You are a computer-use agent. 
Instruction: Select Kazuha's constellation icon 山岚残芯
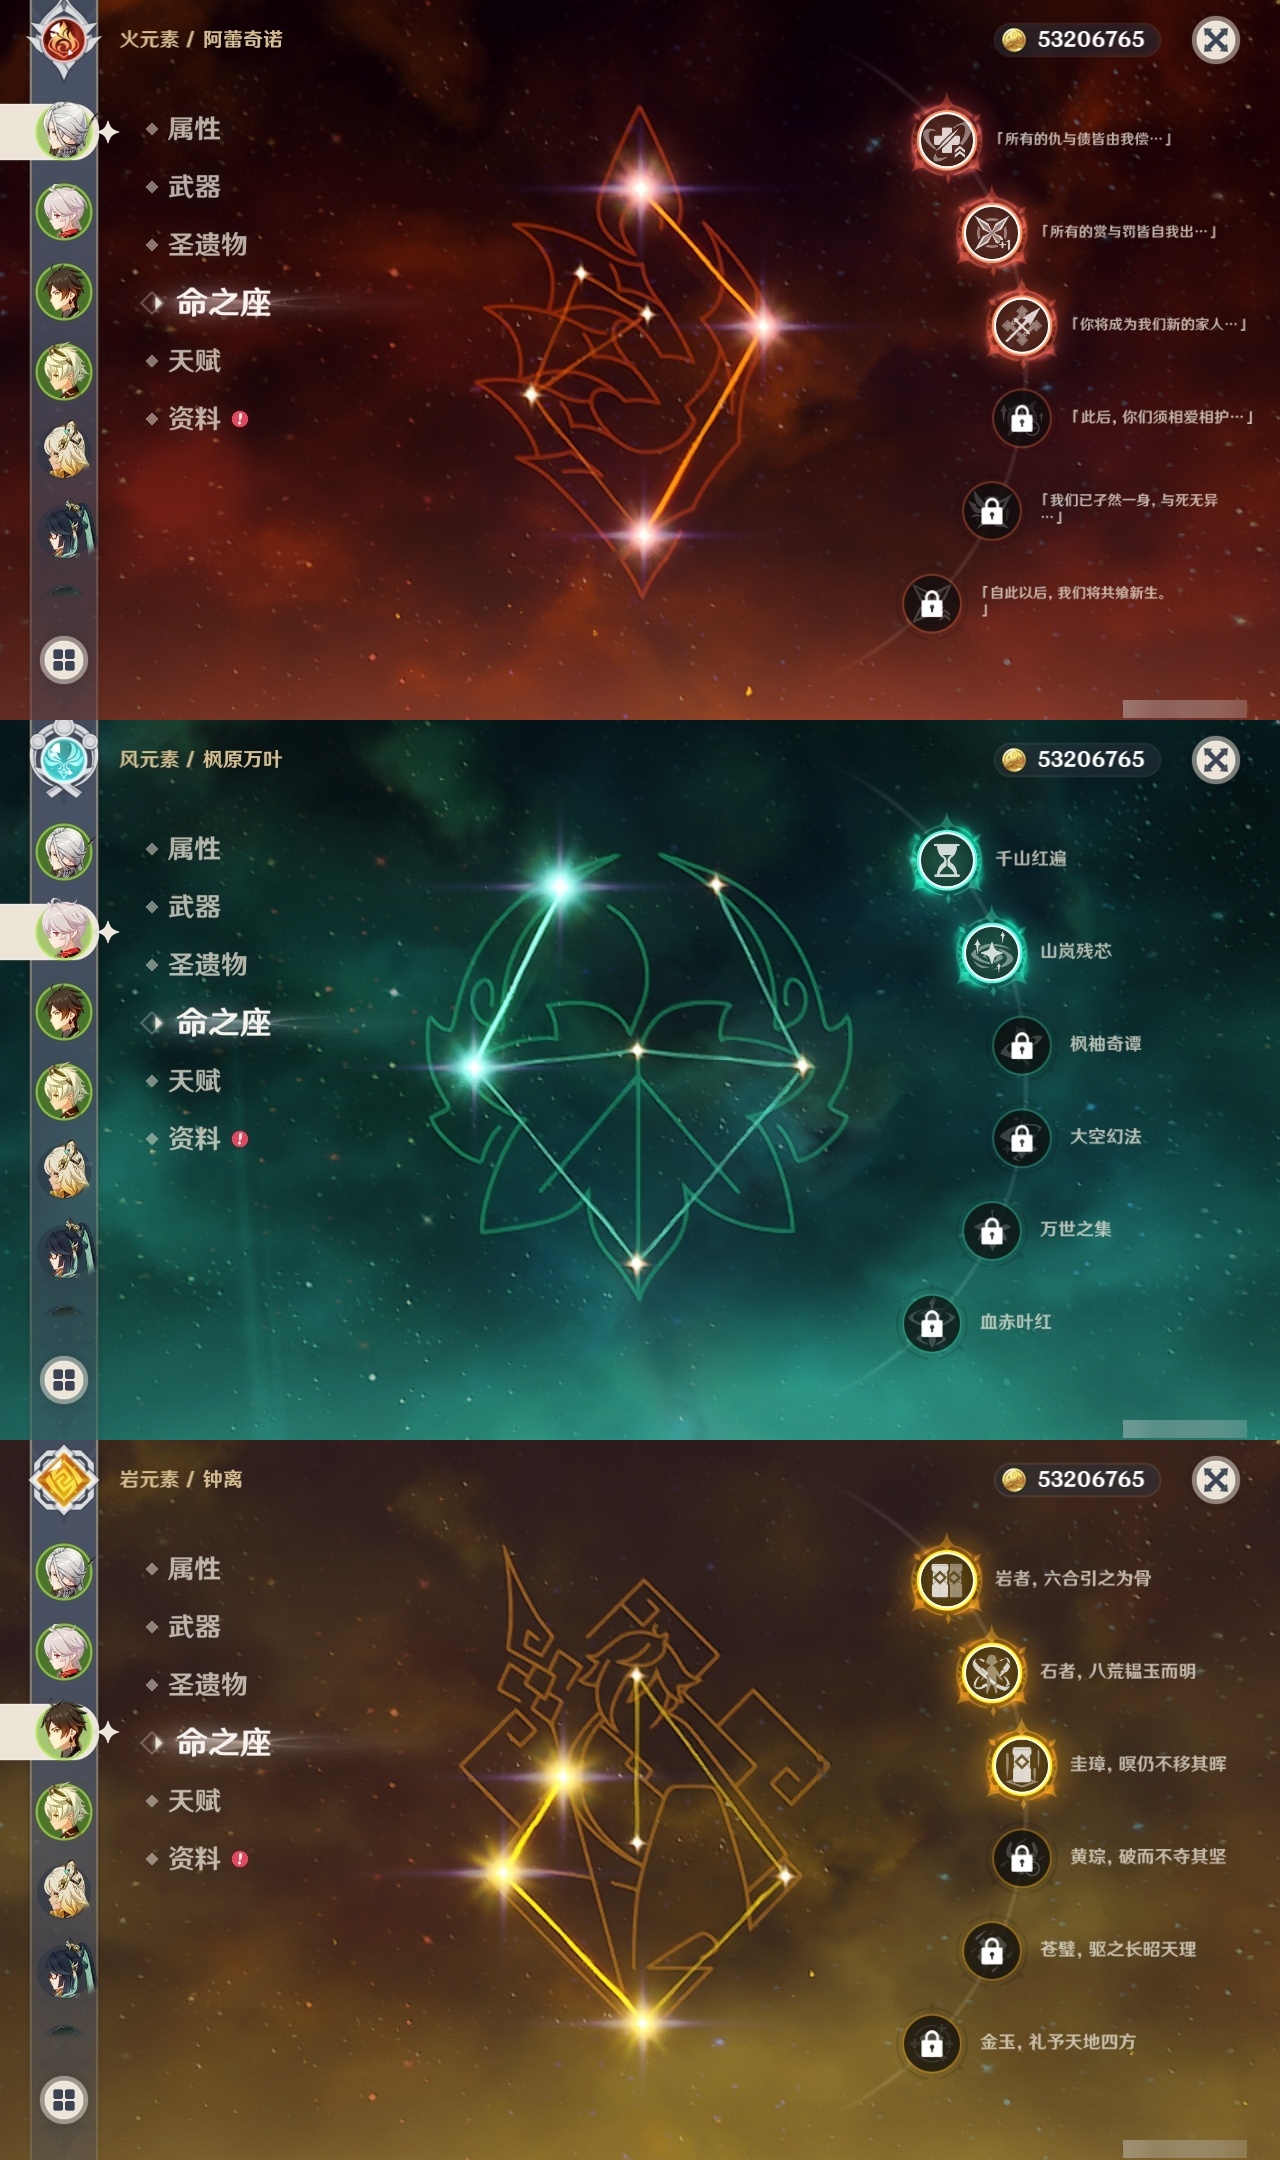(x=991, y=952)
